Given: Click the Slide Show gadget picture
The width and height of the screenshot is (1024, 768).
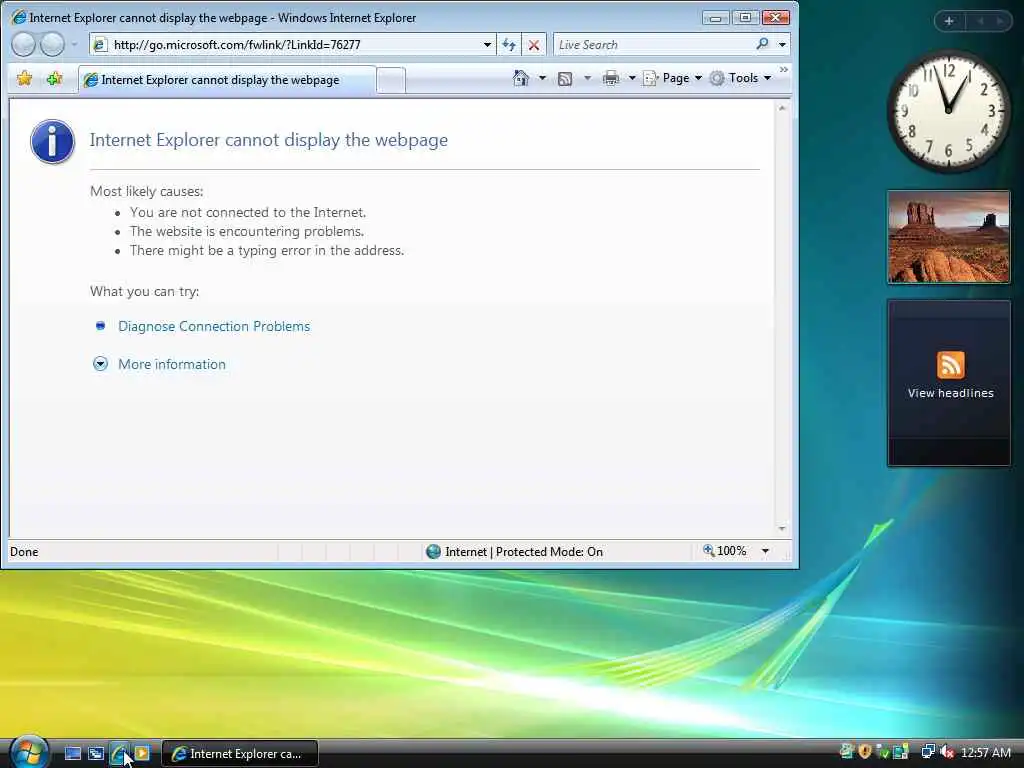Looking at the screenshot, I should pos(949,237).
